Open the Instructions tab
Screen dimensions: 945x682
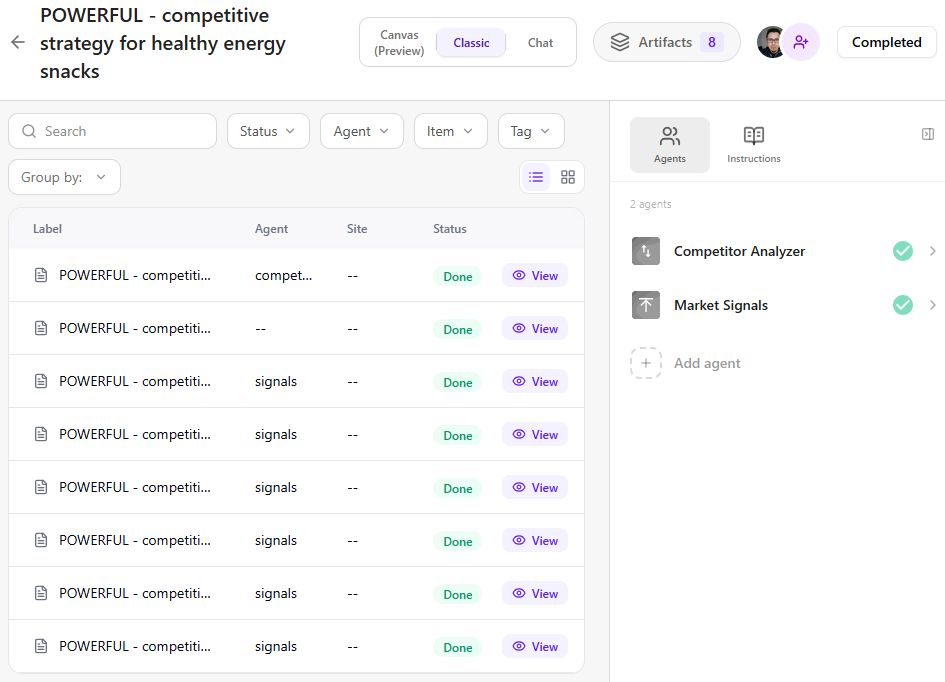point(754,144)
